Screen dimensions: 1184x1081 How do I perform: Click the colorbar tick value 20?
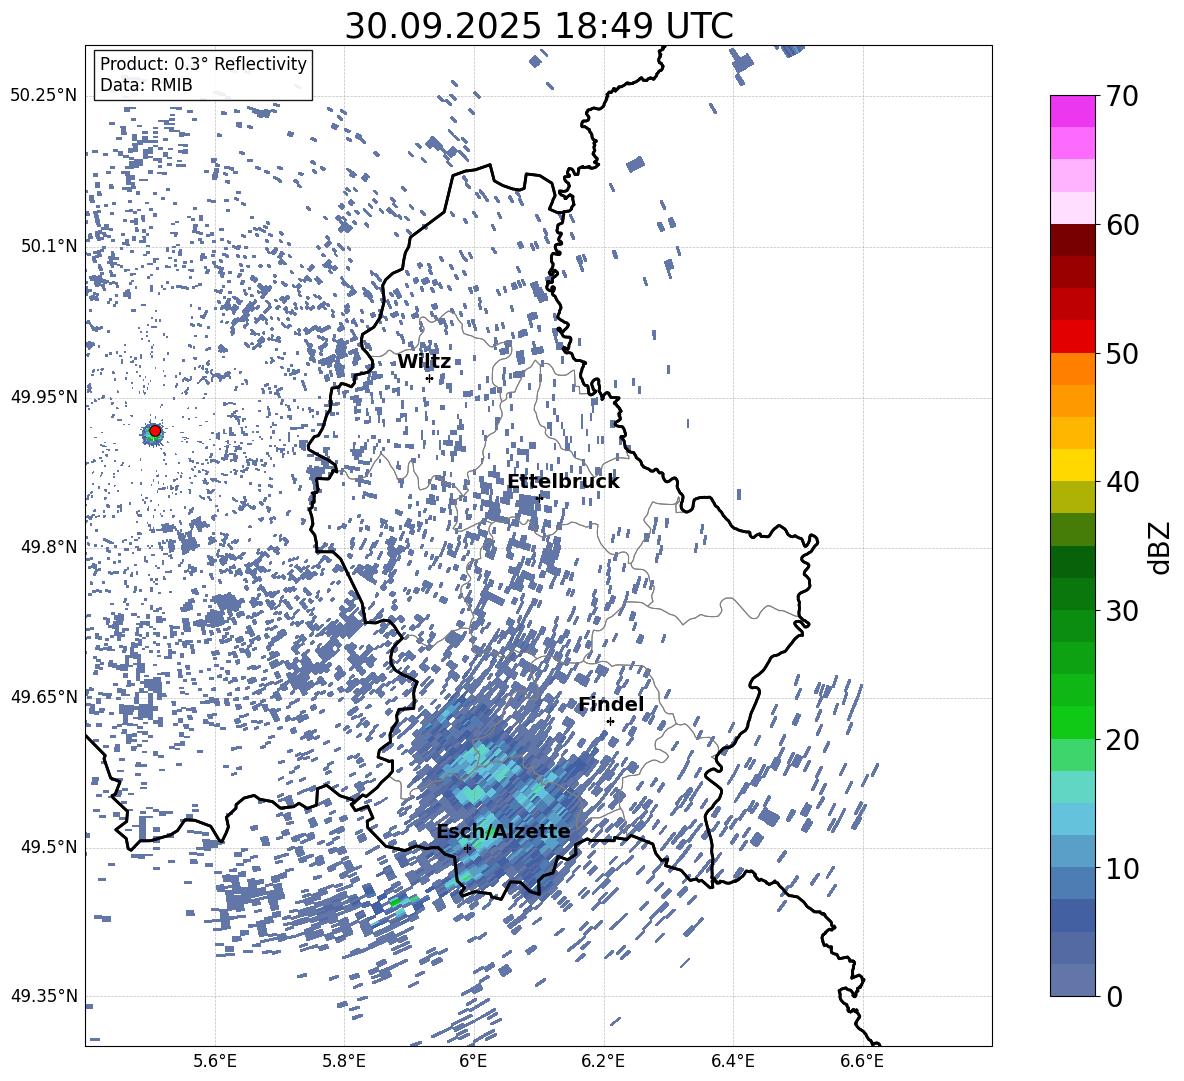pyautogui.click(x=1123, y=739)
